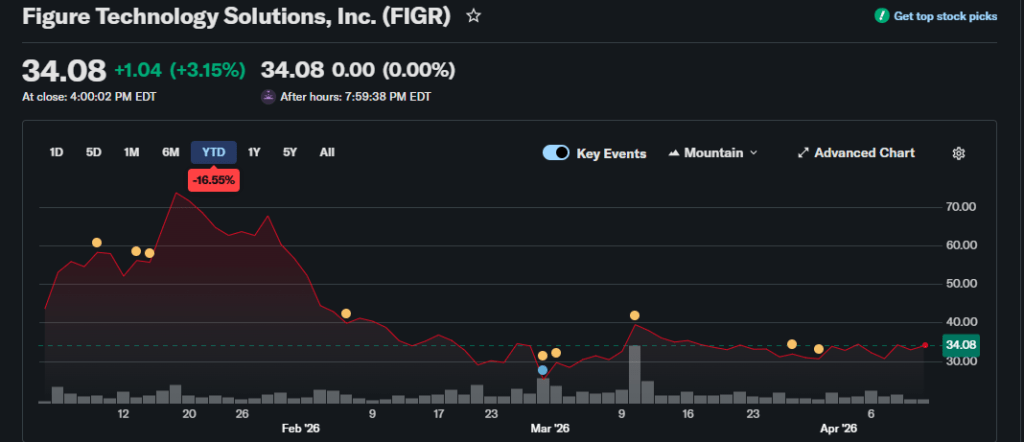
Task: Open the Get top stock picks link
Action: (x=944, y=16)
